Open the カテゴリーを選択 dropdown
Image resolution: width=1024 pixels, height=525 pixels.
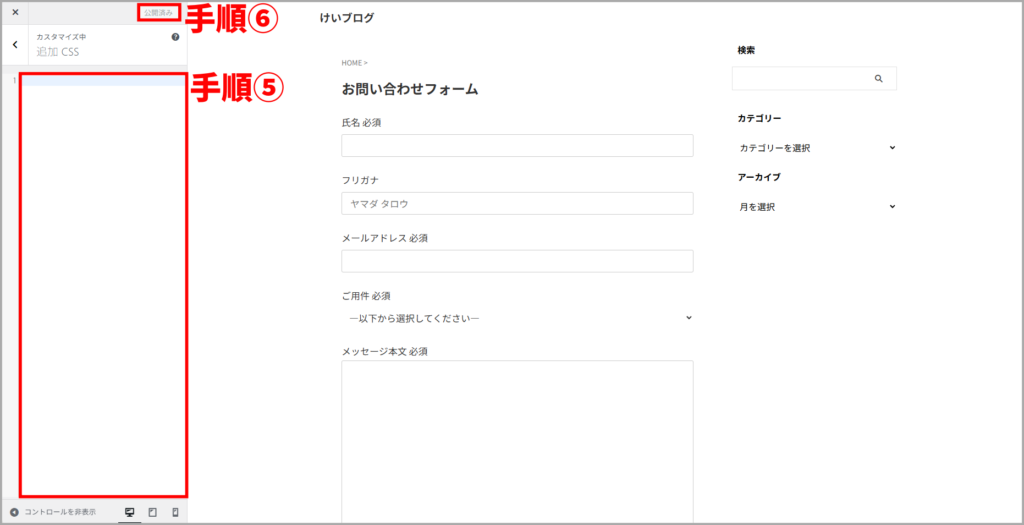click(816, 148)
